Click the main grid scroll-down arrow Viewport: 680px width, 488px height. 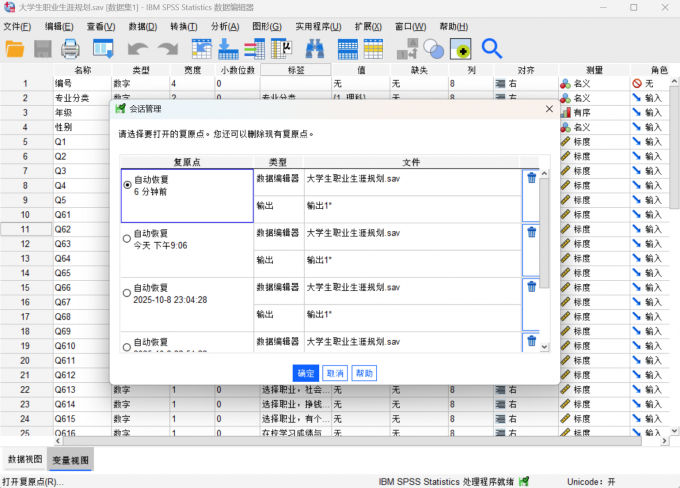[674, 431]
